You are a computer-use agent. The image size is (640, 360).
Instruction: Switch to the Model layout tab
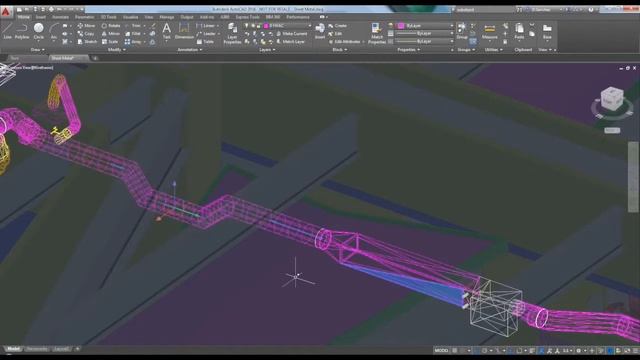13,349
